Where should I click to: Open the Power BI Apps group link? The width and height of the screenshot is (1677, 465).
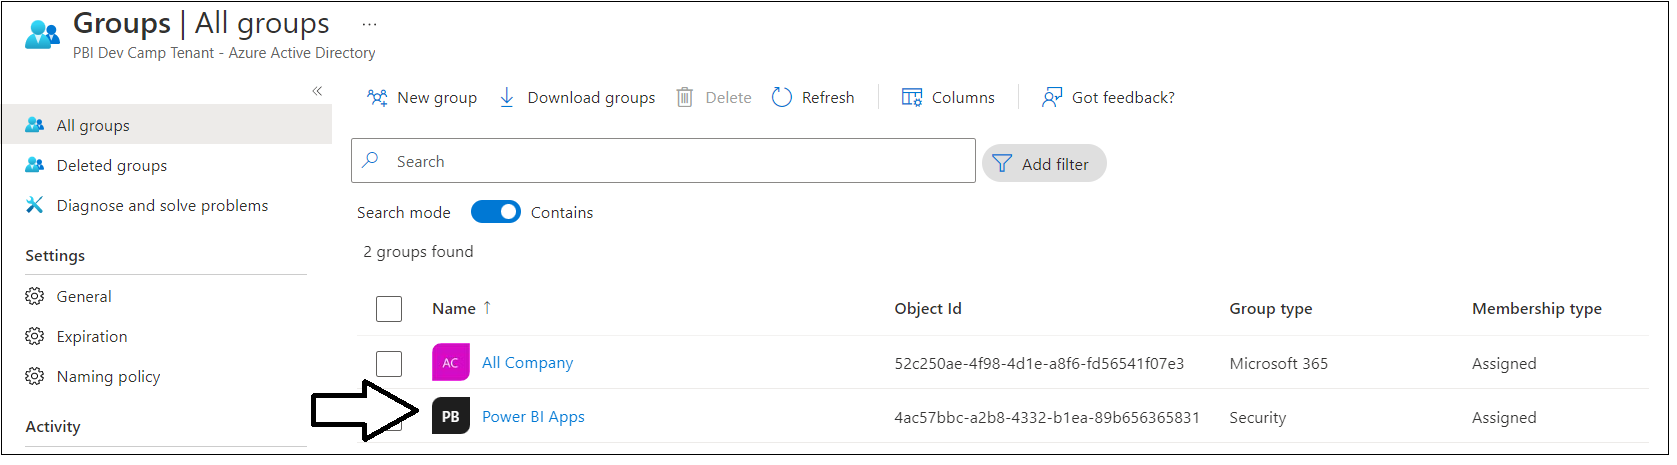coord(533,417)
